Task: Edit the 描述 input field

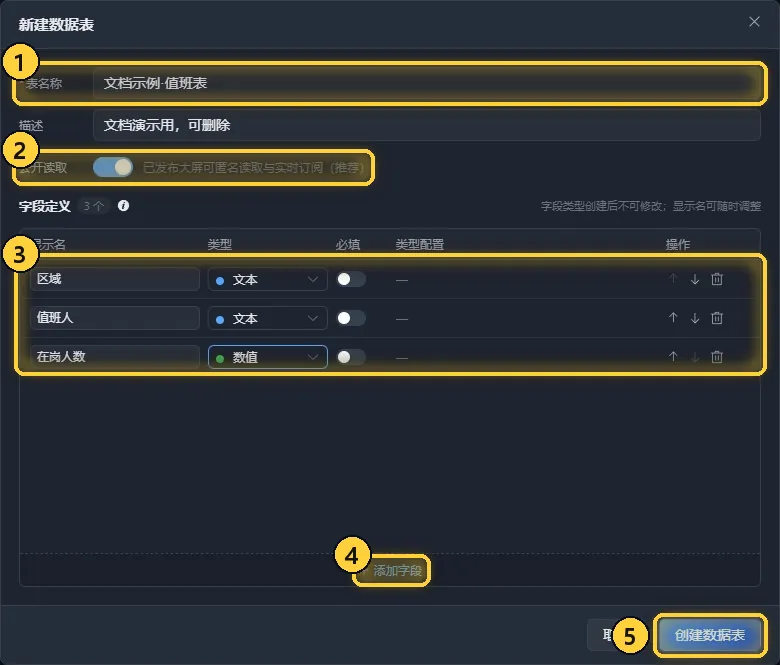Action: click(x=426, y=125)
